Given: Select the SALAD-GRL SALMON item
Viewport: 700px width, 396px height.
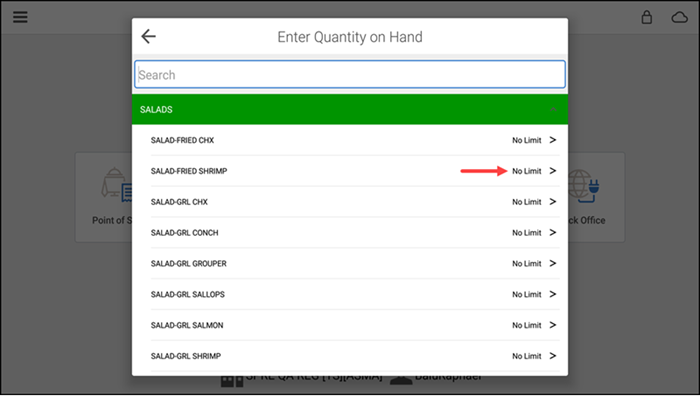Looking at the screenshot, I should coord(355,325).
